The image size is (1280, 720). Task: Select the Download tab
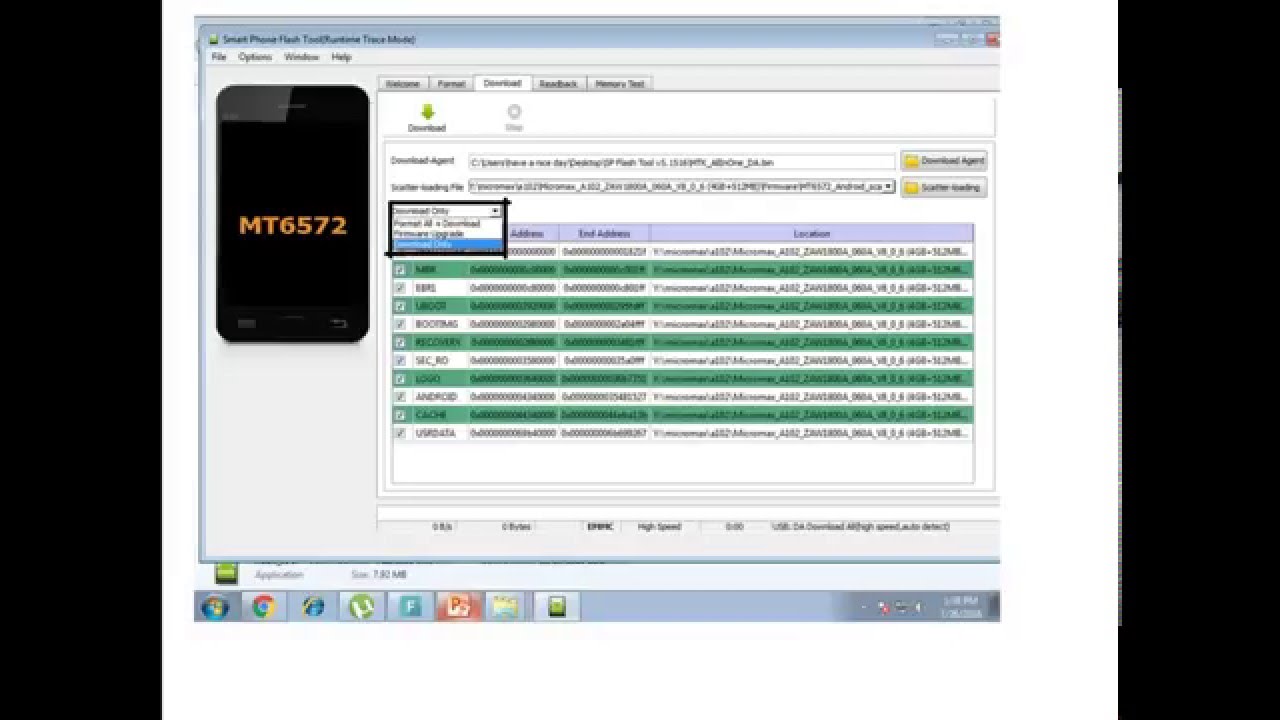[x=502, y=83]
